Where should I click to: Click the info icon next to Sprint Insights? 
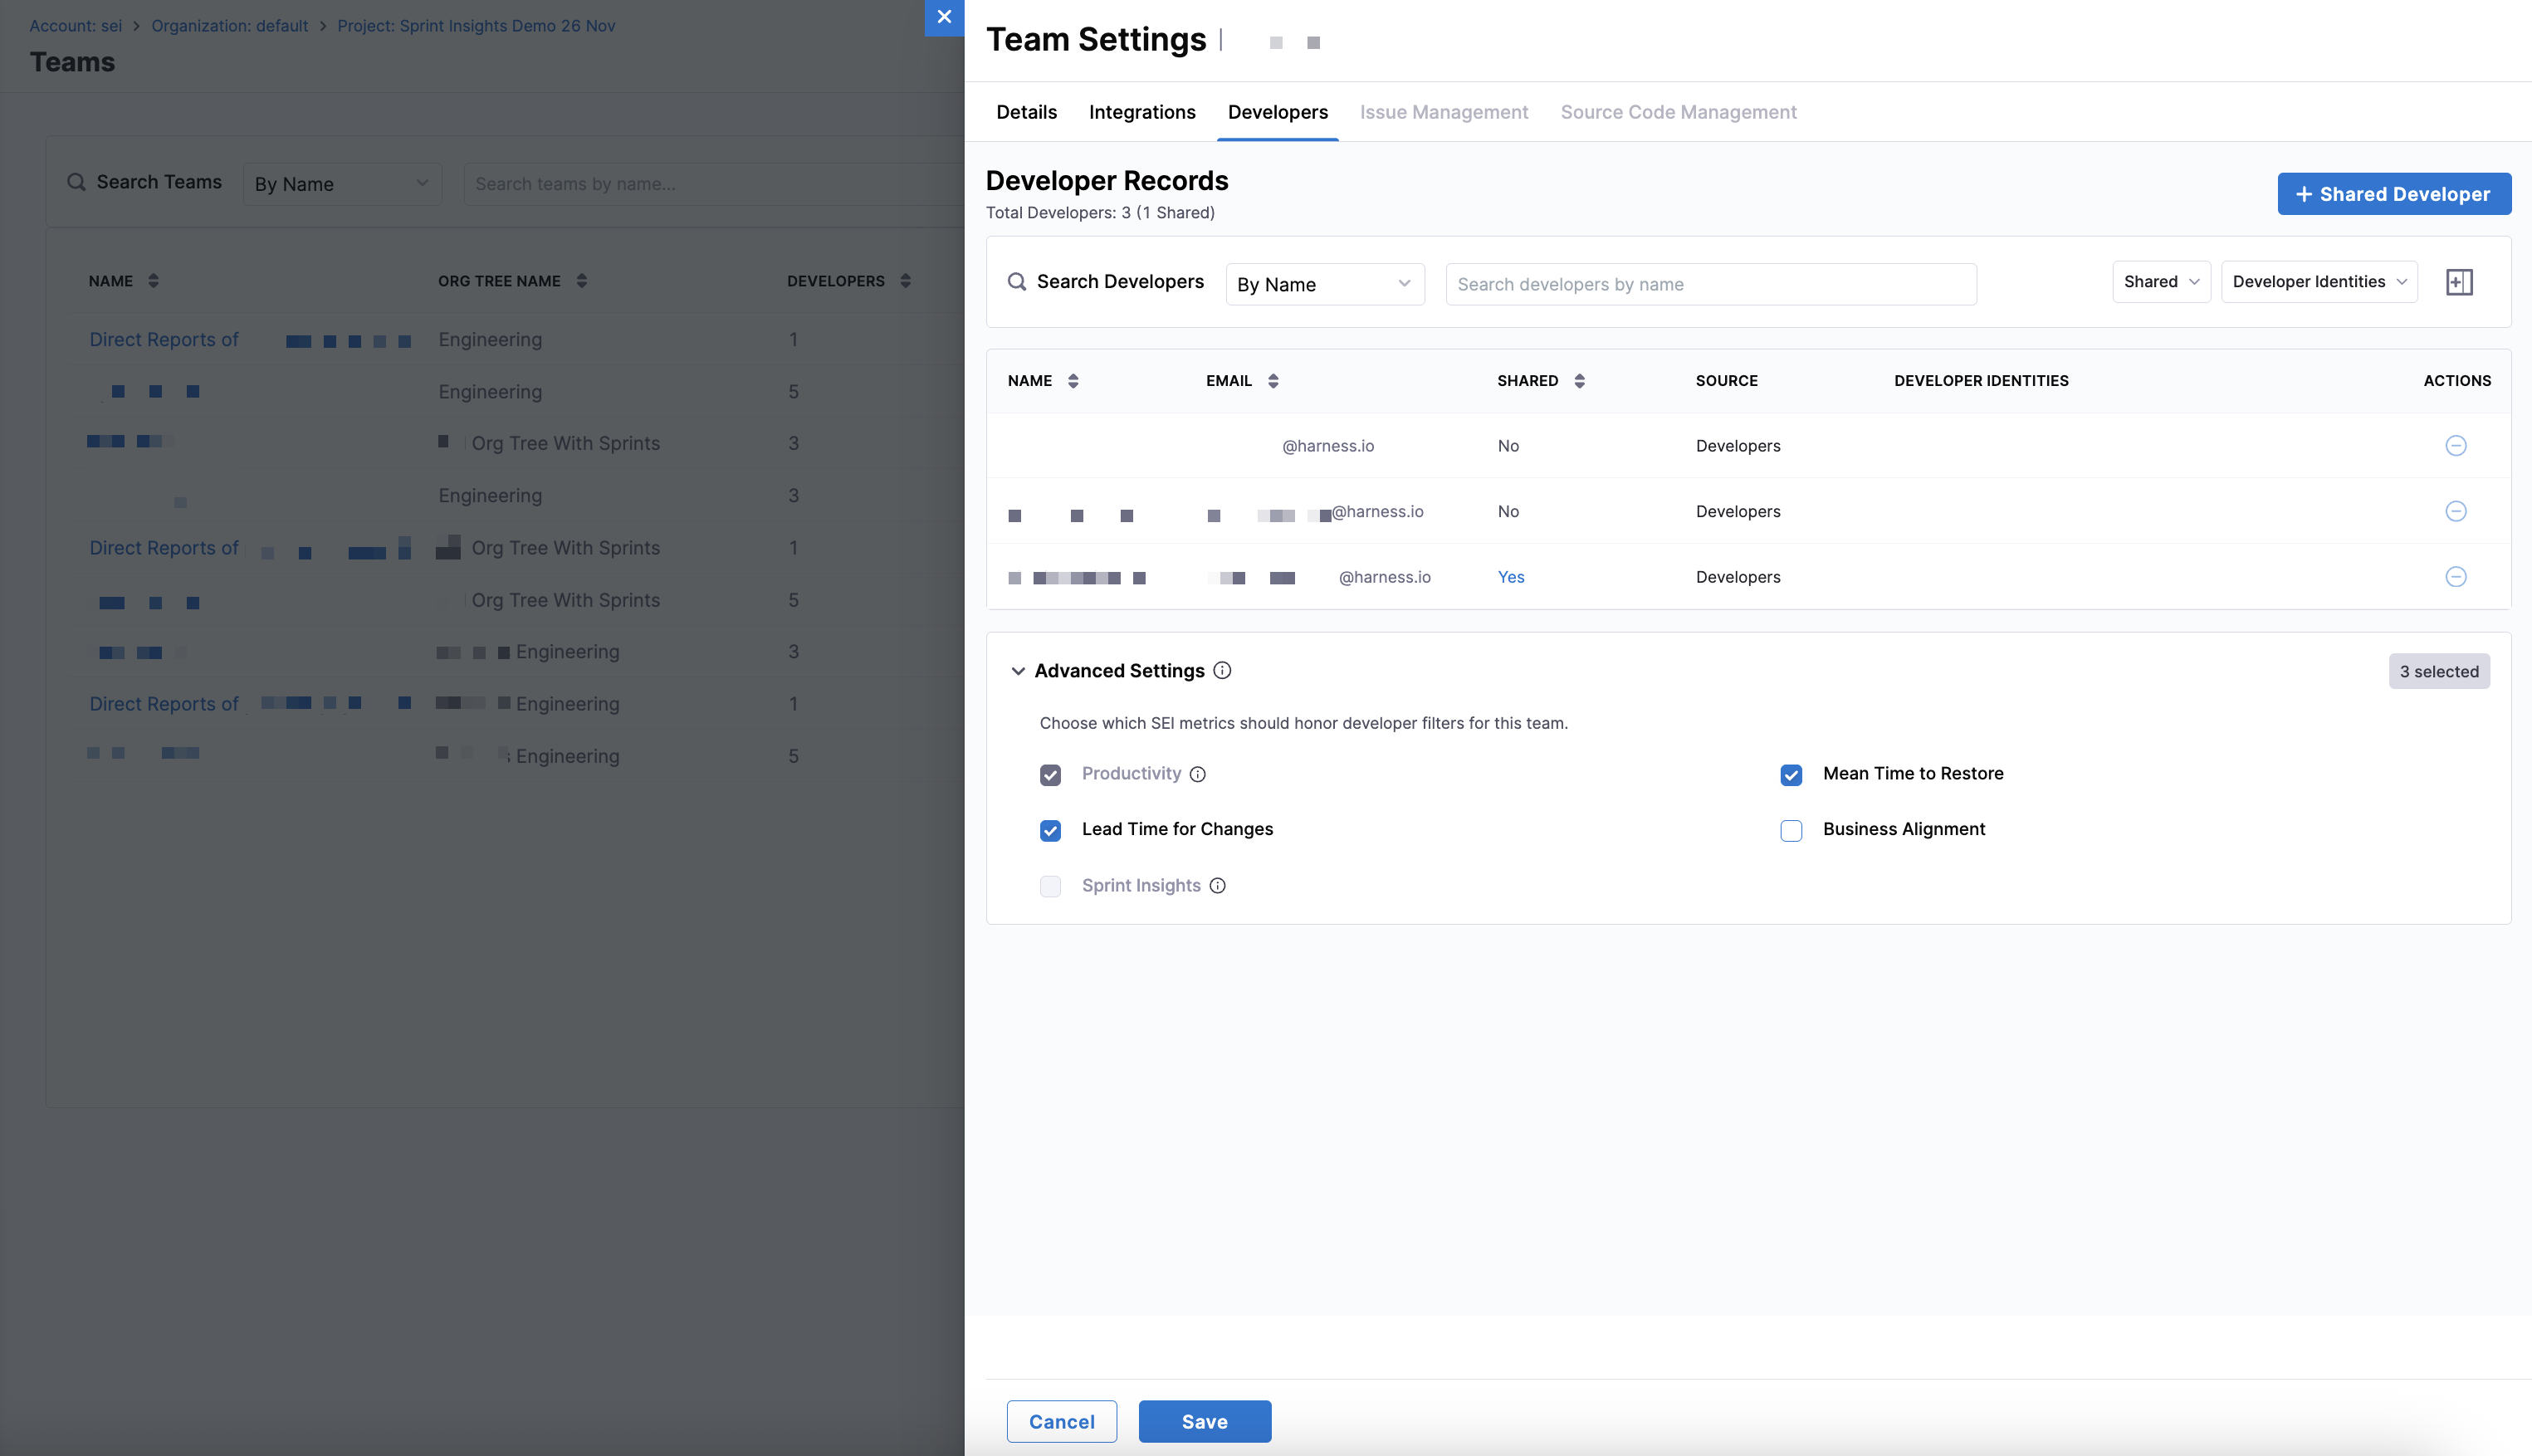pos(1217,886)
